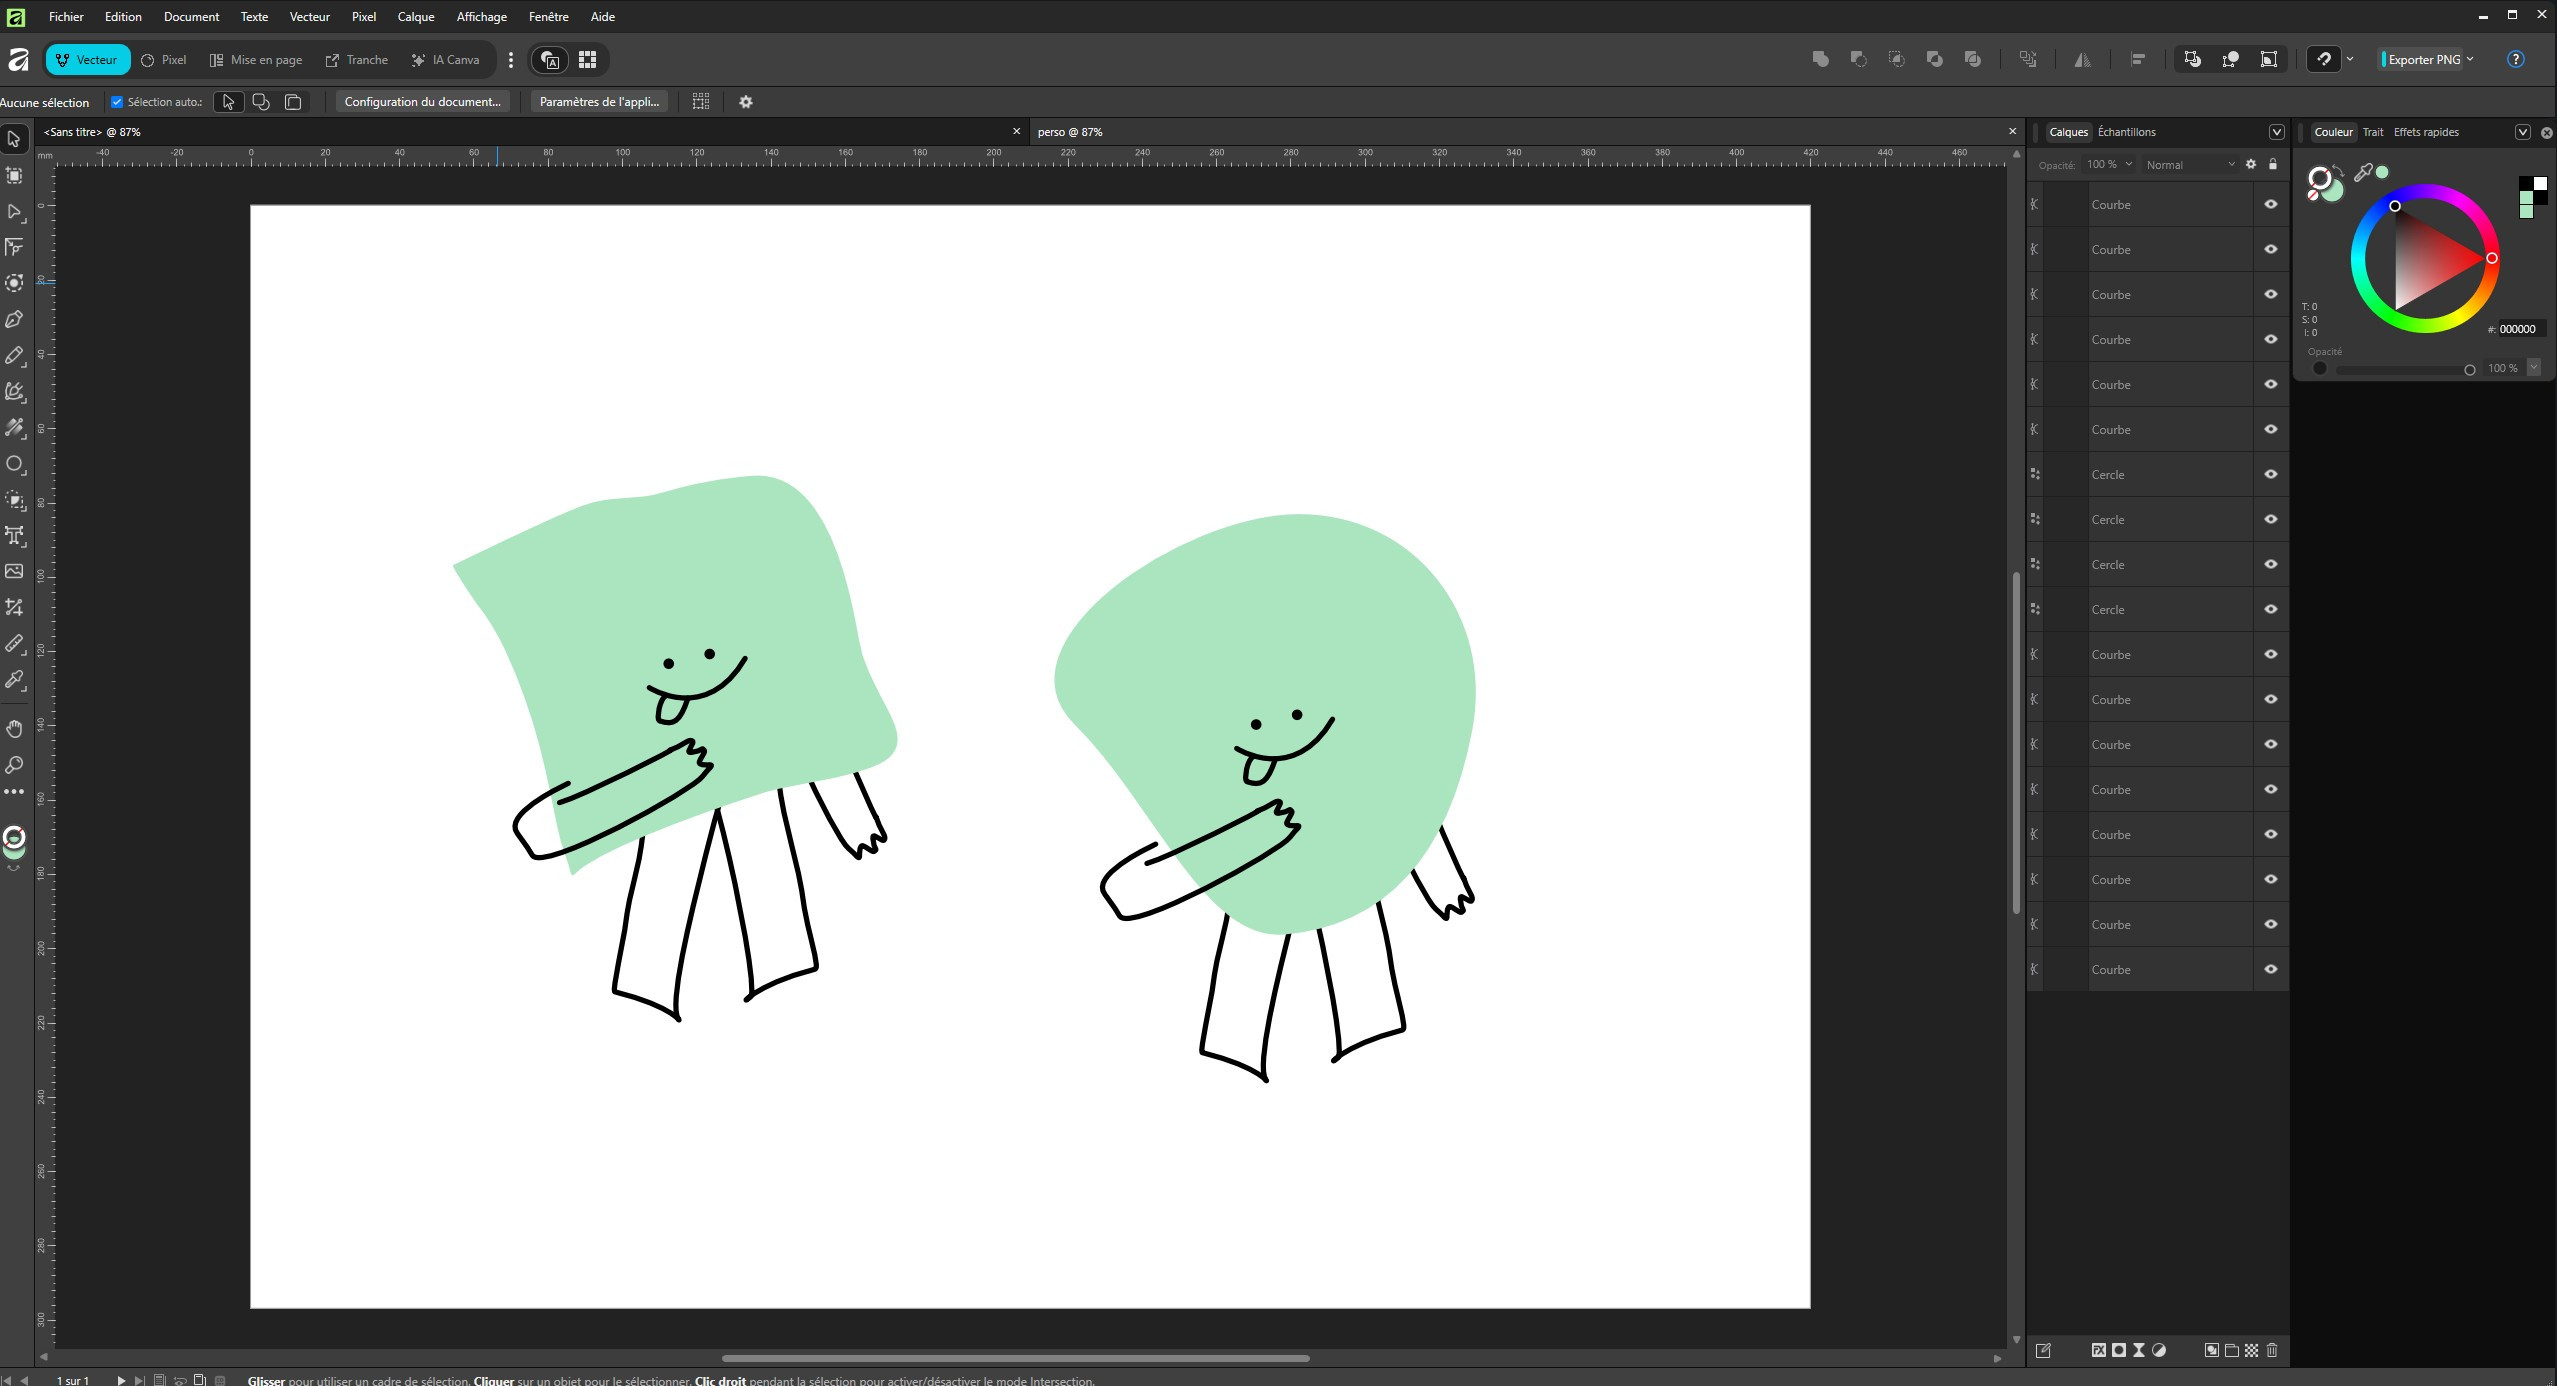Open the IA Canva studio
This screenshot has width=2557, height=1386.
(x=446, y=60)
